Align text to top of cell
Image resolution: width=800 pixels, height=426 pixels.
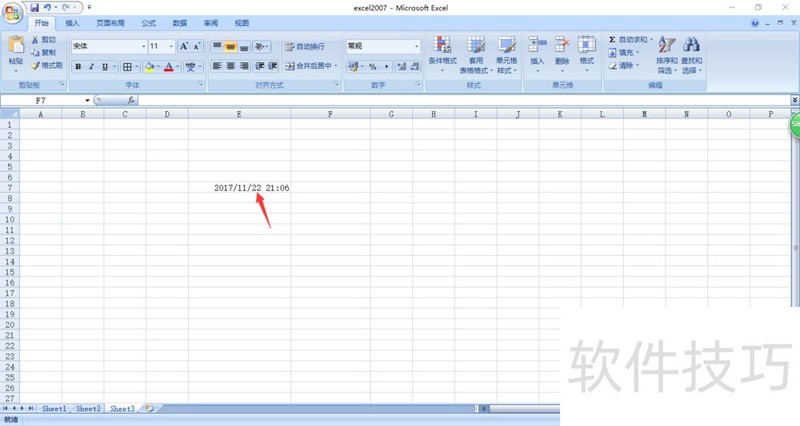(217, 46)
